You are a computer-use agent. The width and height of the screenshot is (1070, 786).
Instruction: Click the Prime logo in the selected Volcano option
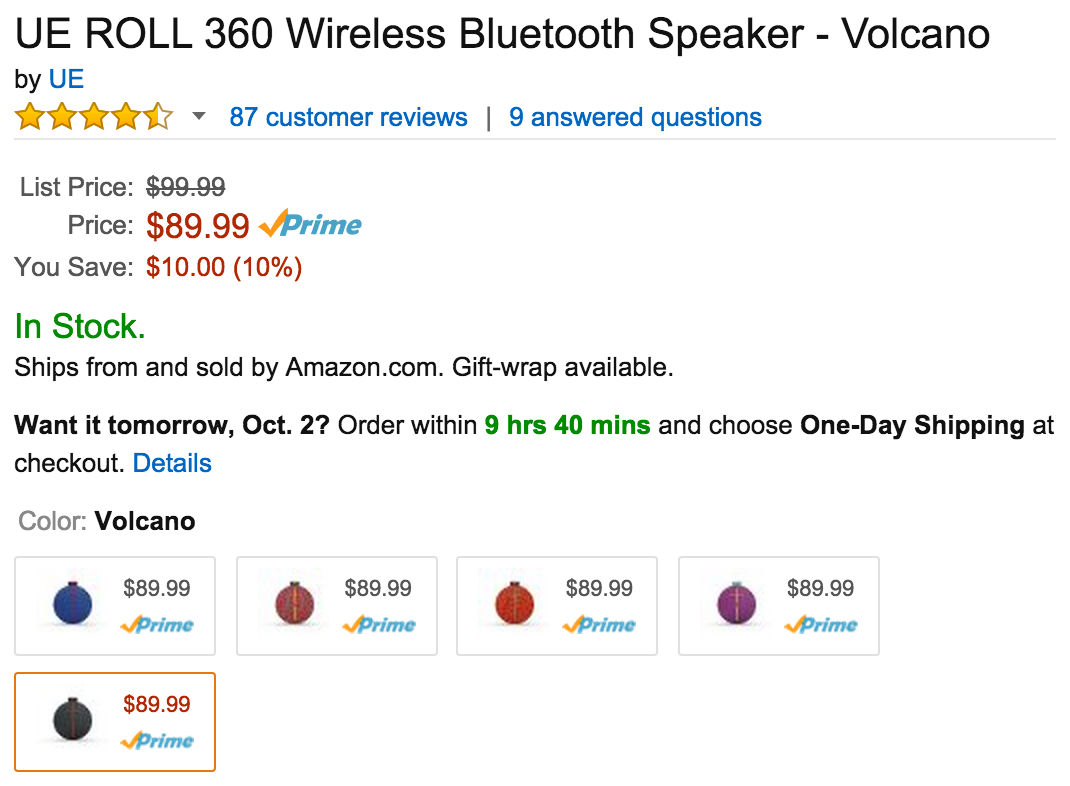pos(157,741)
